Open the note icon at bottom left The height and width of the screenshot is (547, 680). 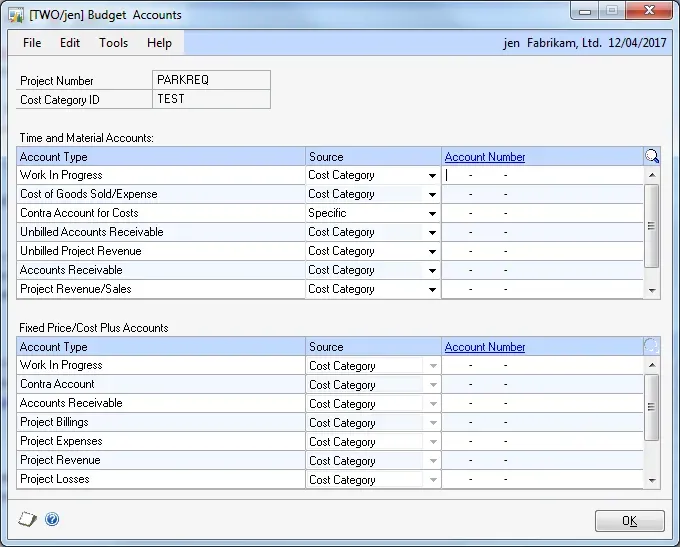28,519
